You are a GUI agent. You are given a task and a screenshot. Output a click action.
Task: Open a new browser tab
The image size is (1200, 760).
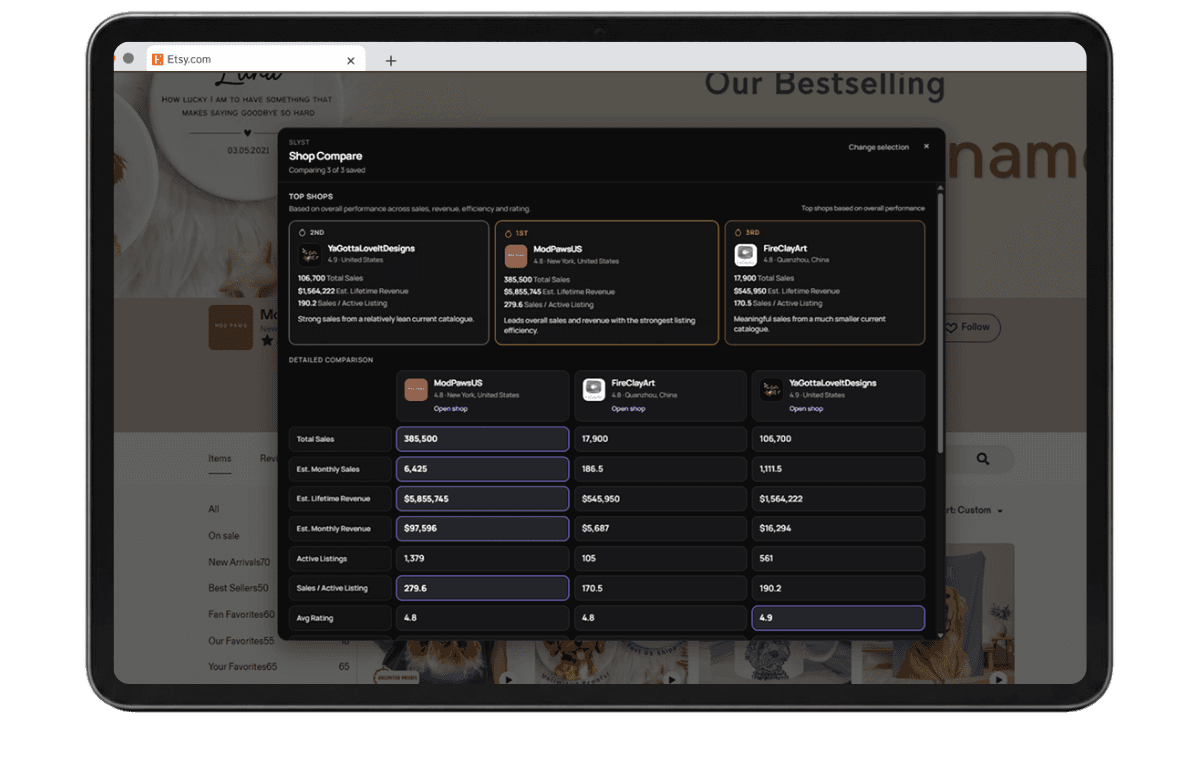click(391, 60)
